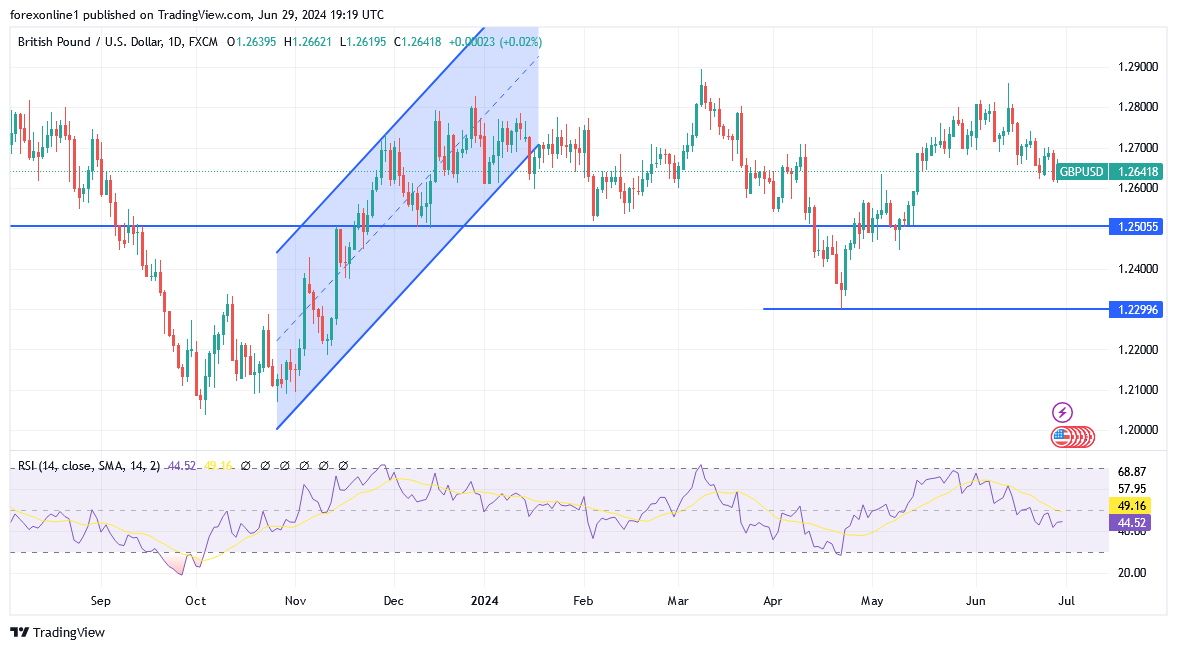Click the 20.00 RSI axis label
Screen dimensions: 1177x650
click(1132, 573)
